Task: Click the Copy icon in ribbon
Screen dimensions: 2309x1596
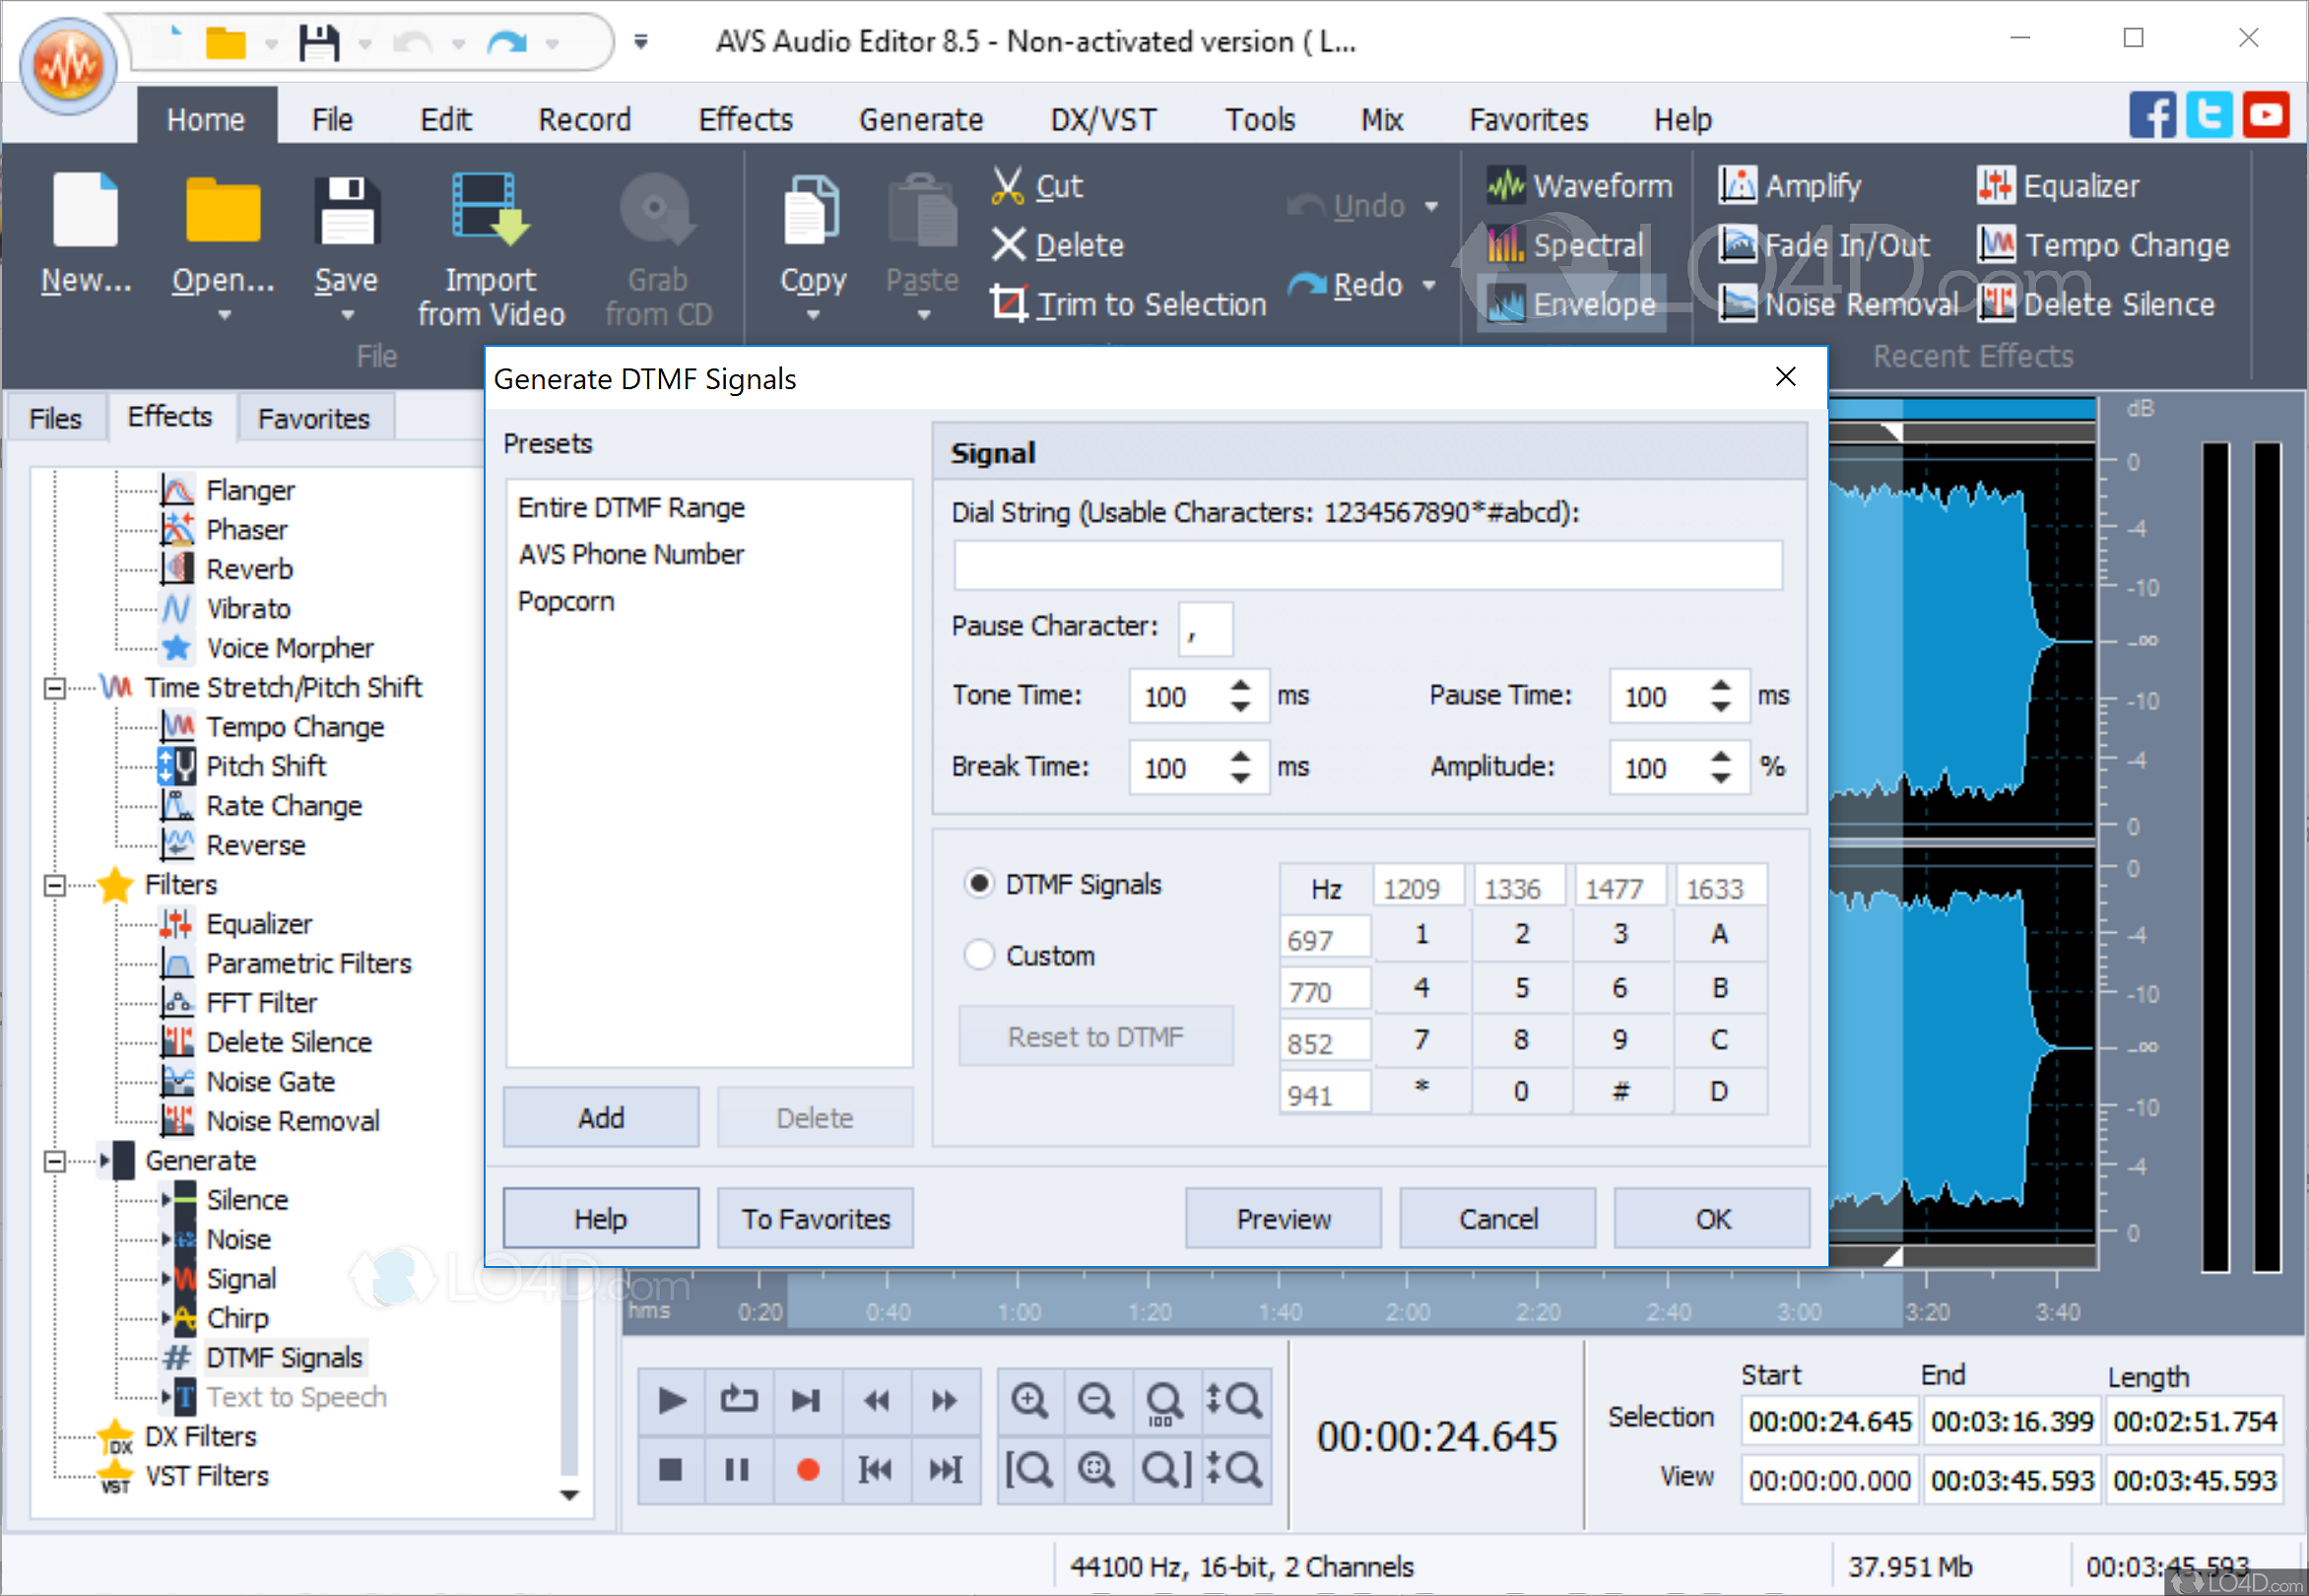Action: click(x=812, y=210)
